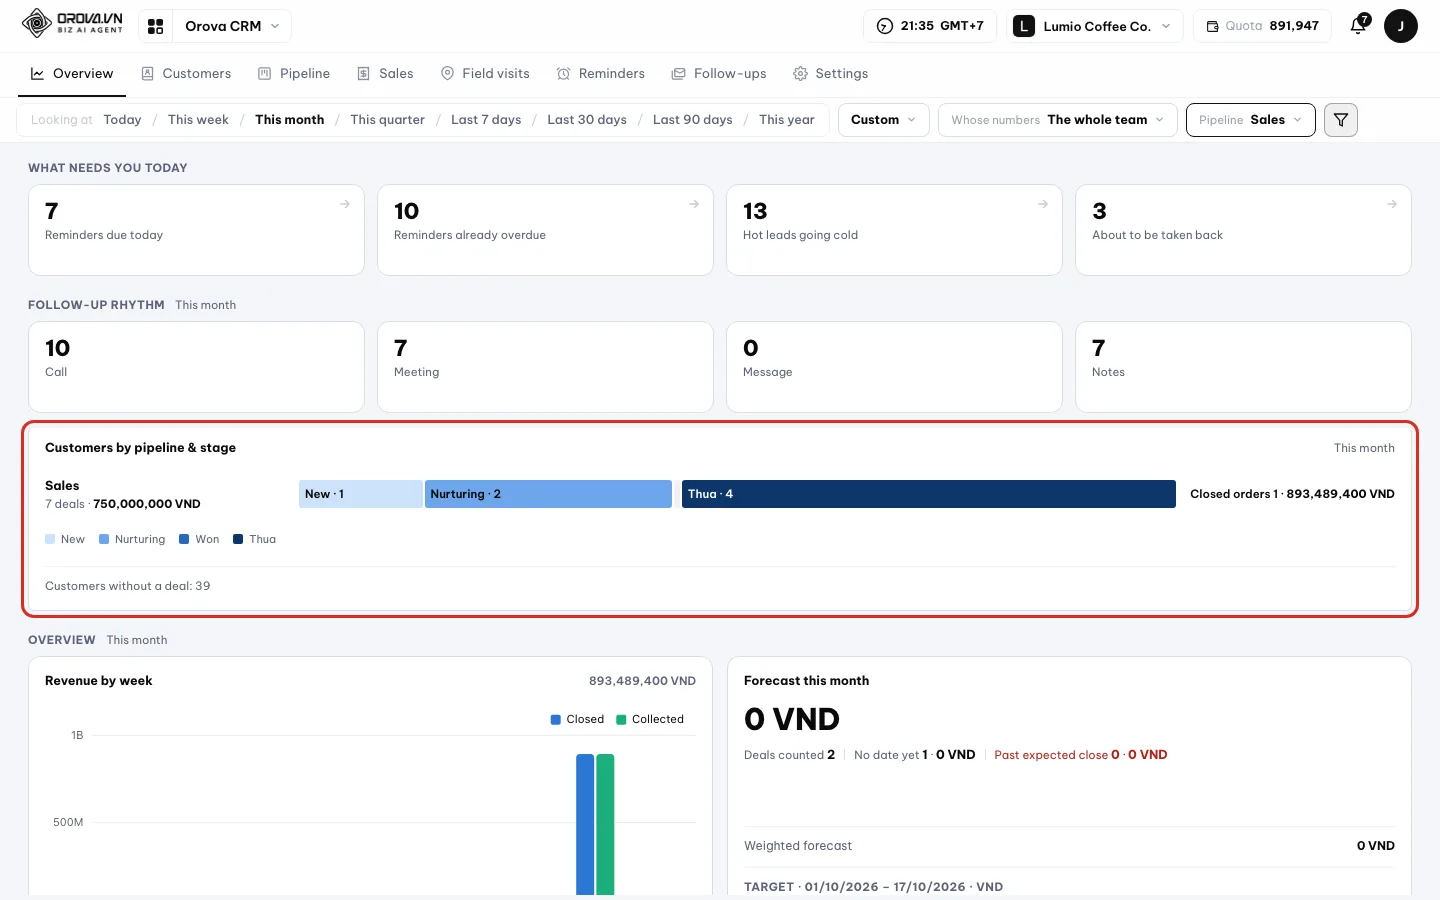Click arrow on Hot leads going cold card
The height and width of the screenshot is (900, 1440).
tap(1043, 204)
